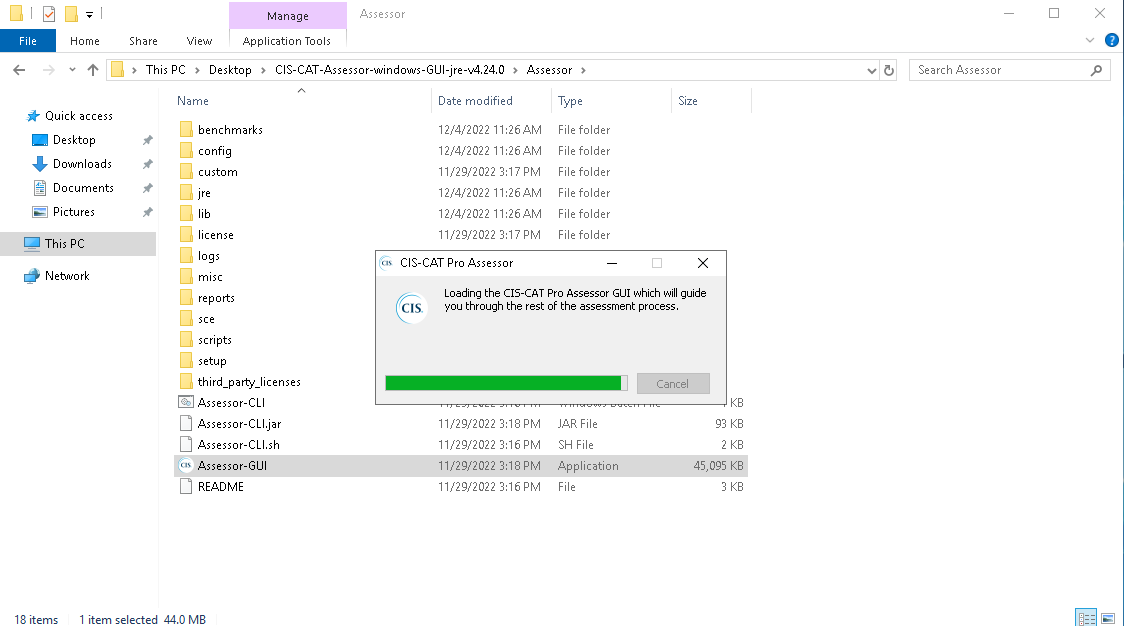Screen dimensions: 1124x626
Task: Switch to details view layout icon
Action: 1087,617
